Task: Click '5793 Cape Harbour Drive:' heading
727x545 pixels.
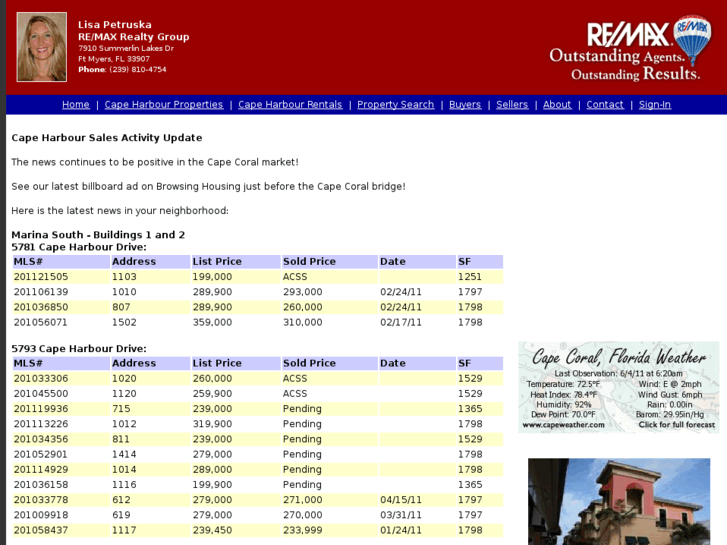Action: click(79, 349)
